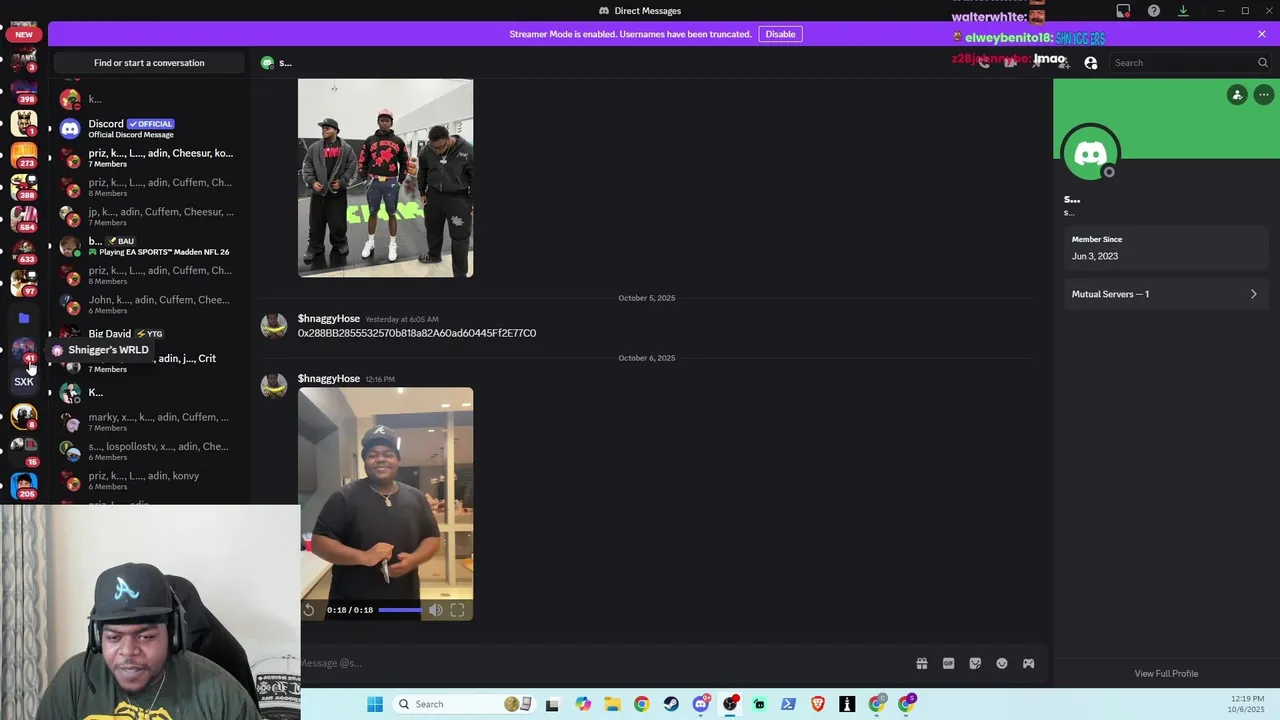Disable Streamer Mode via the Disable button
The width and height of the screenshot is (1280, 720).
(780, 34)
